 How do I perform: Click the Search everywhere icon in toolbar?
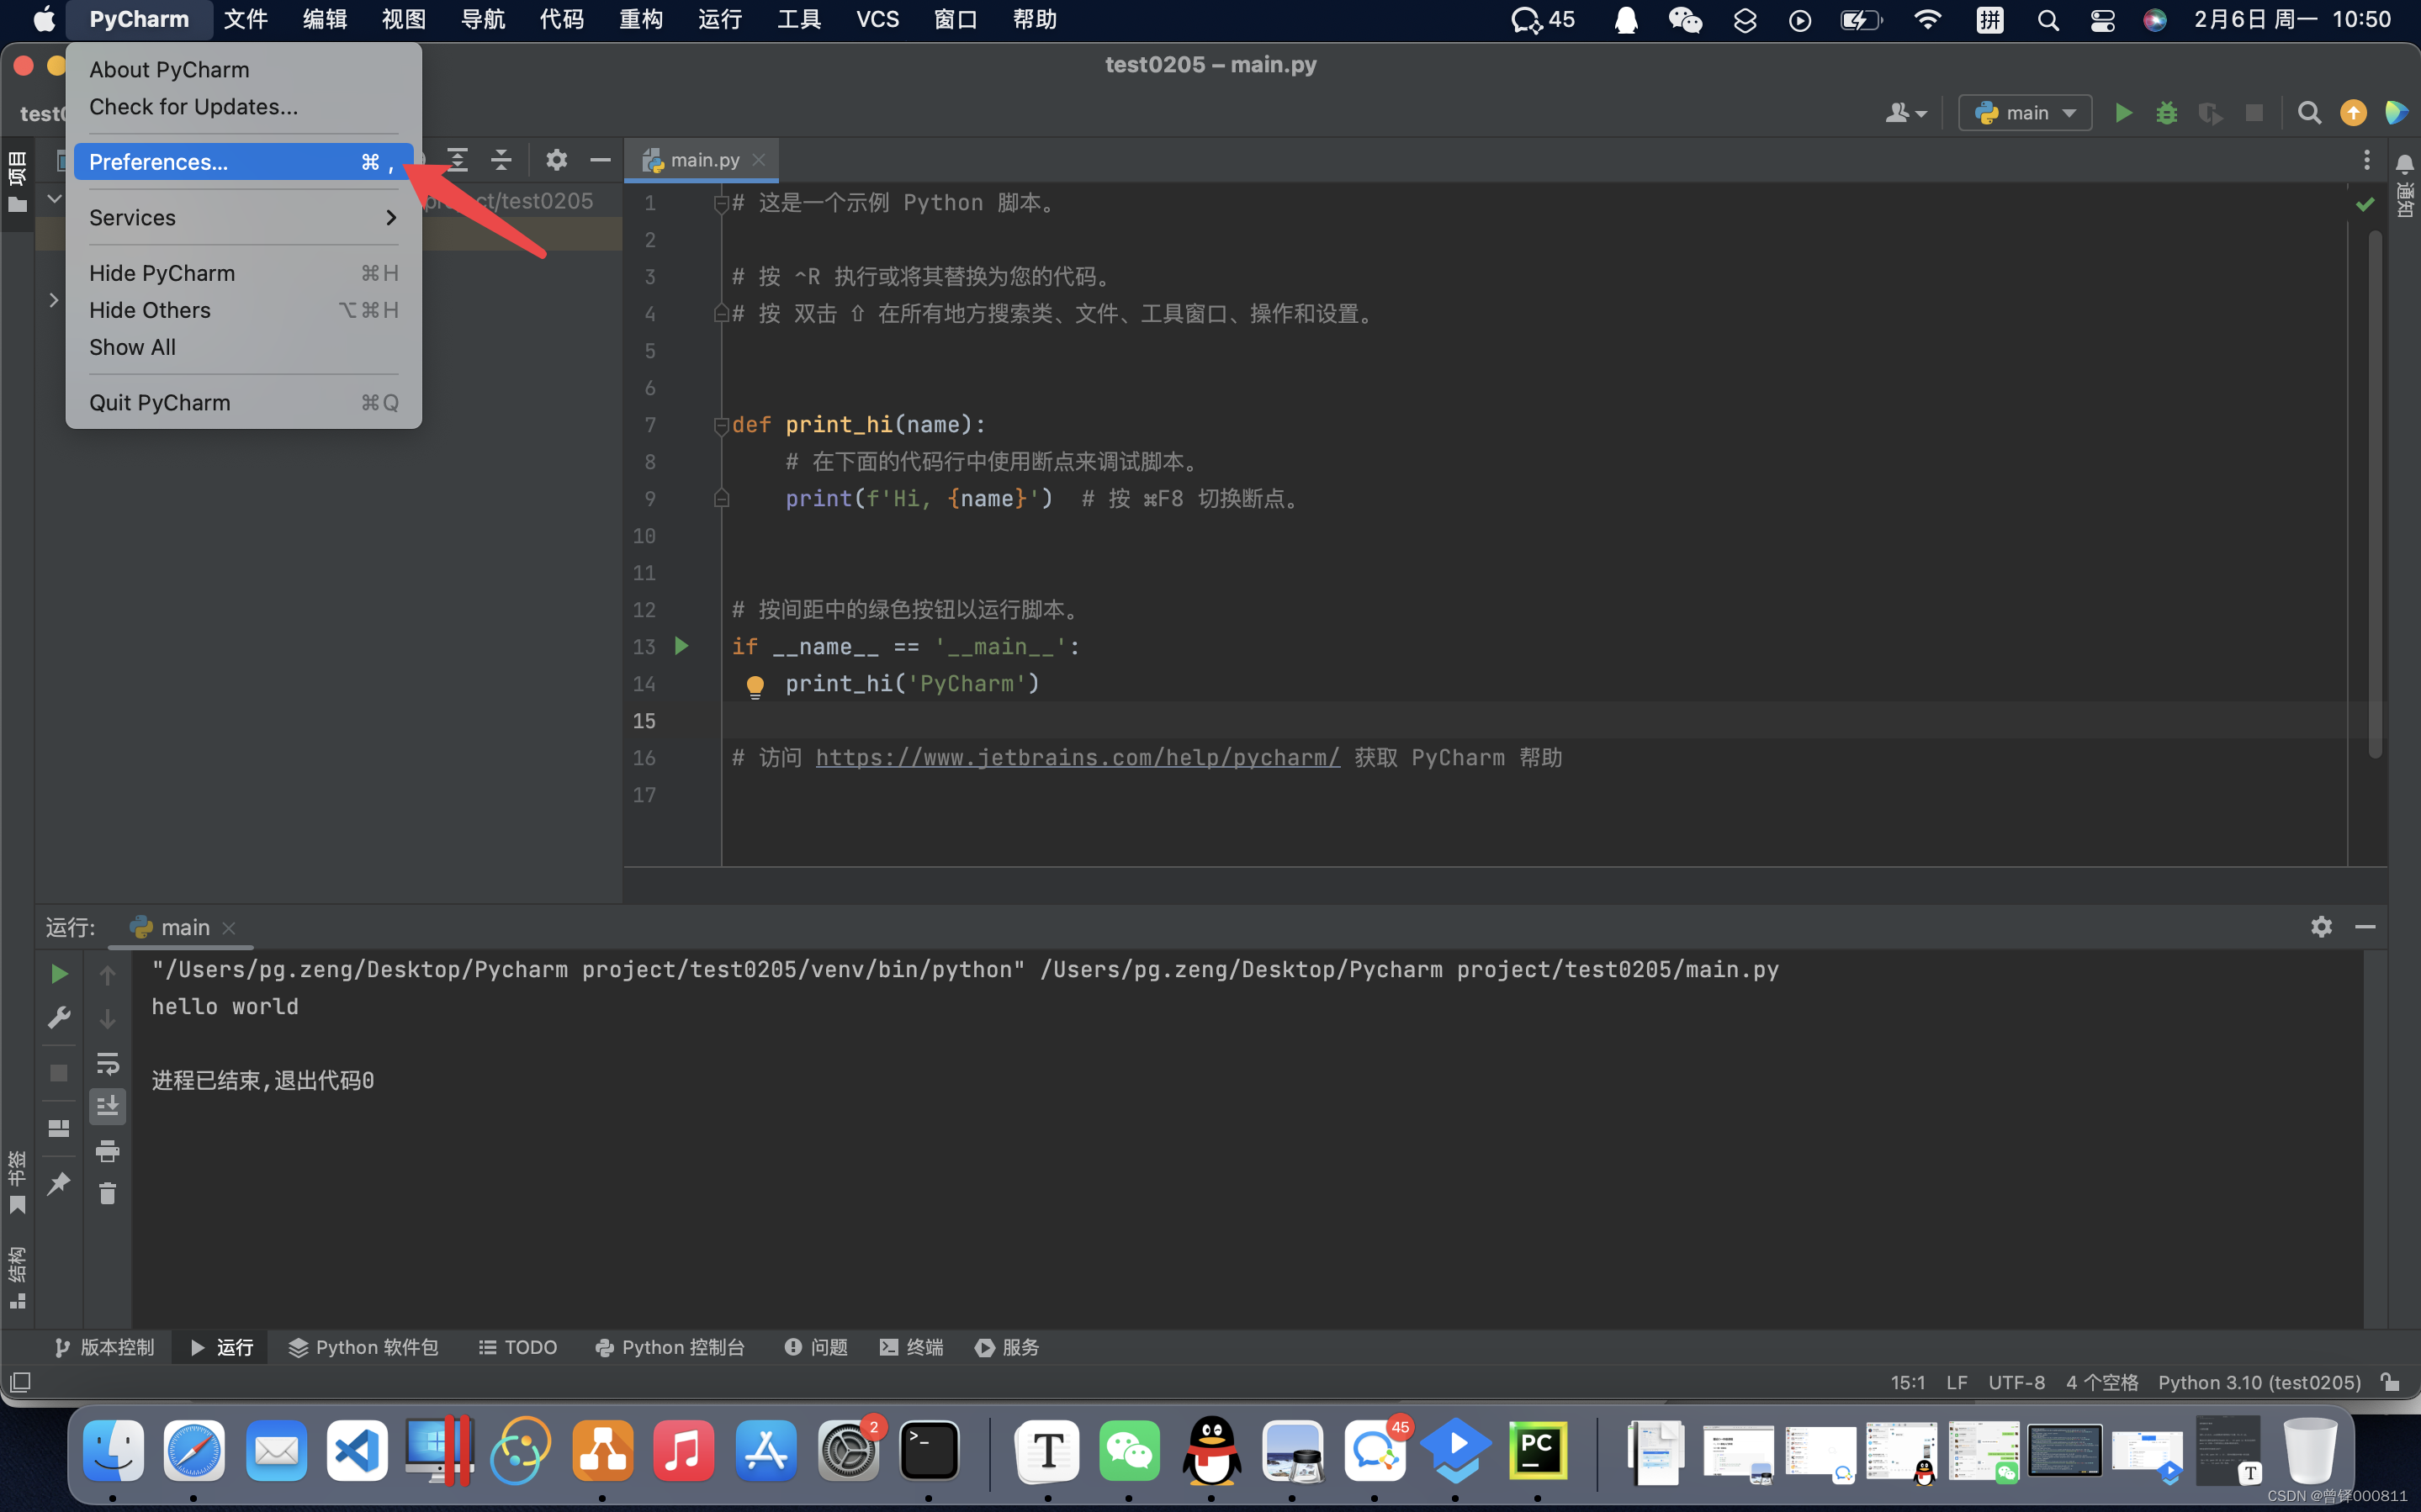[2307, 112]
